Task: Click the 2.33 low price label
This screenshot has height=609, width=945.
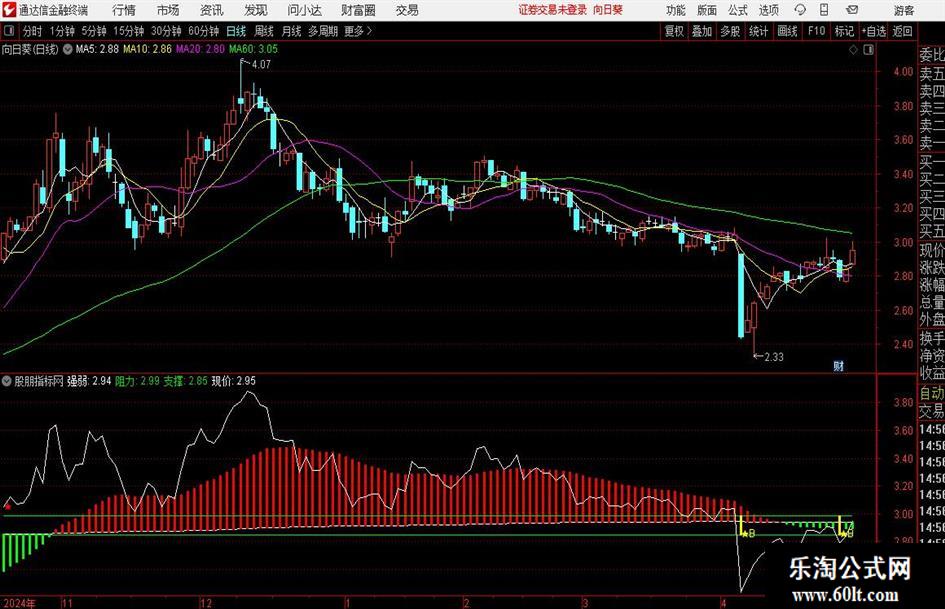Action: 774,356
